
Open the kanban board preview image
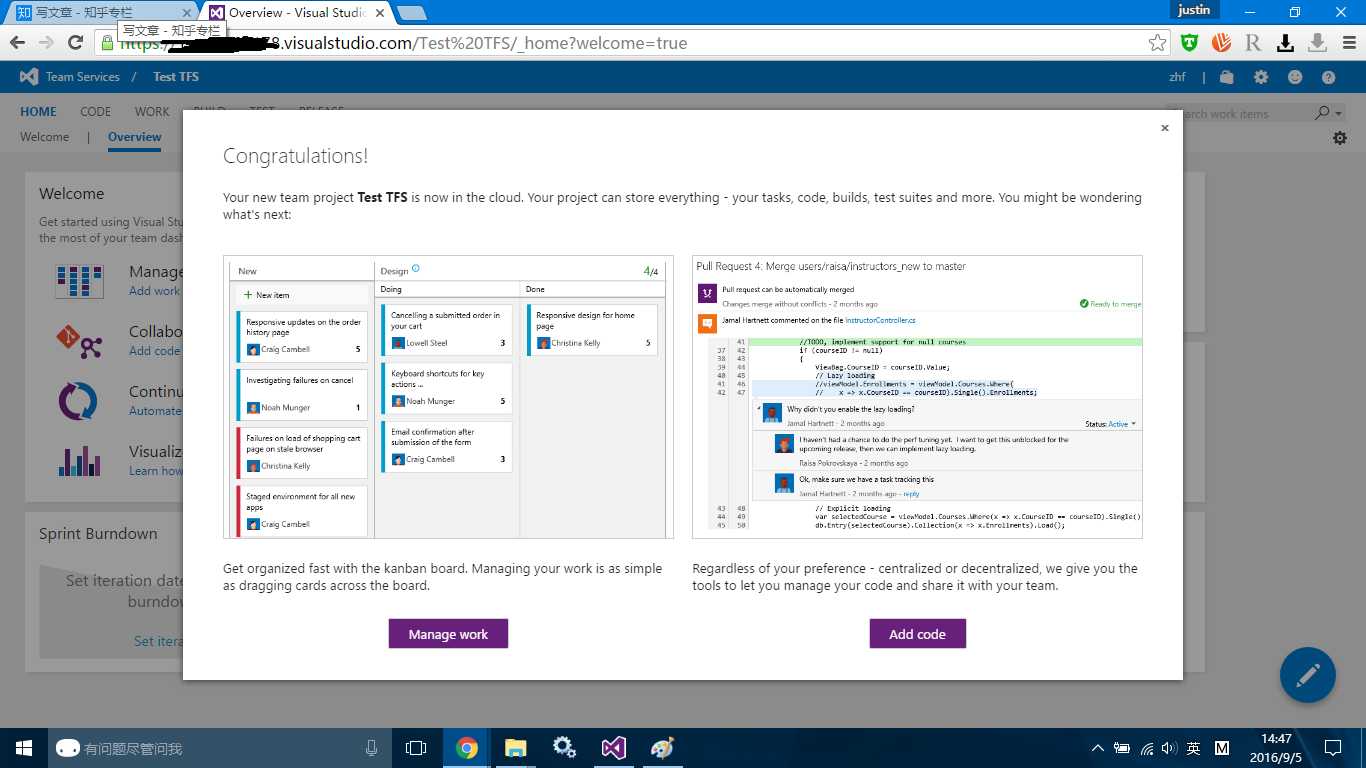[448, 397]
